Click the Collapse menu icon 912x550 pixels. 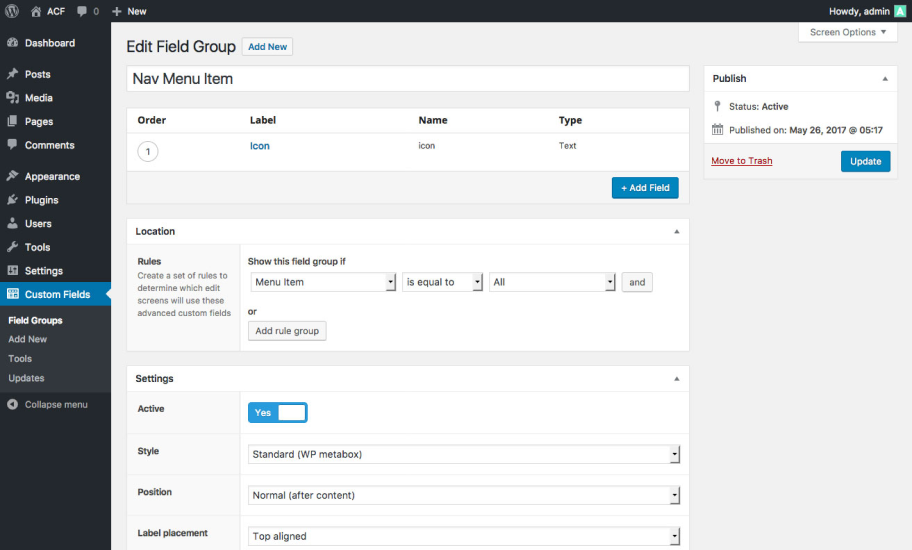click(x=12, y=405)
